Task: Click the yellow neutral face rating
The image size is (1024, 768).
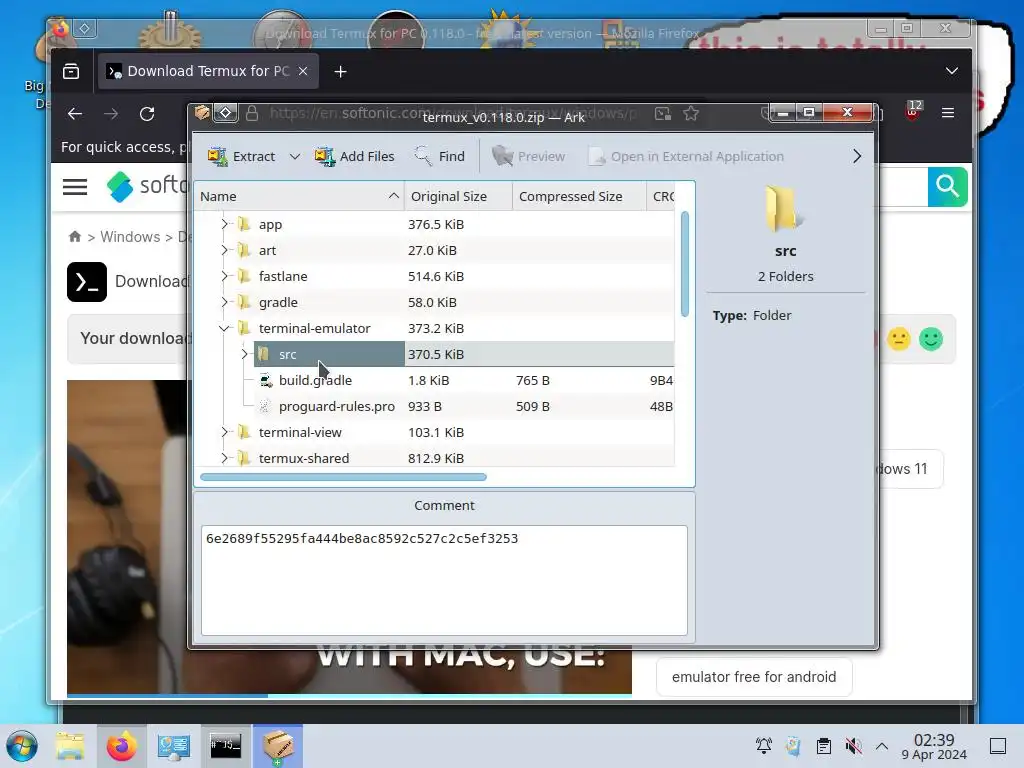Action: pos(899,339)
